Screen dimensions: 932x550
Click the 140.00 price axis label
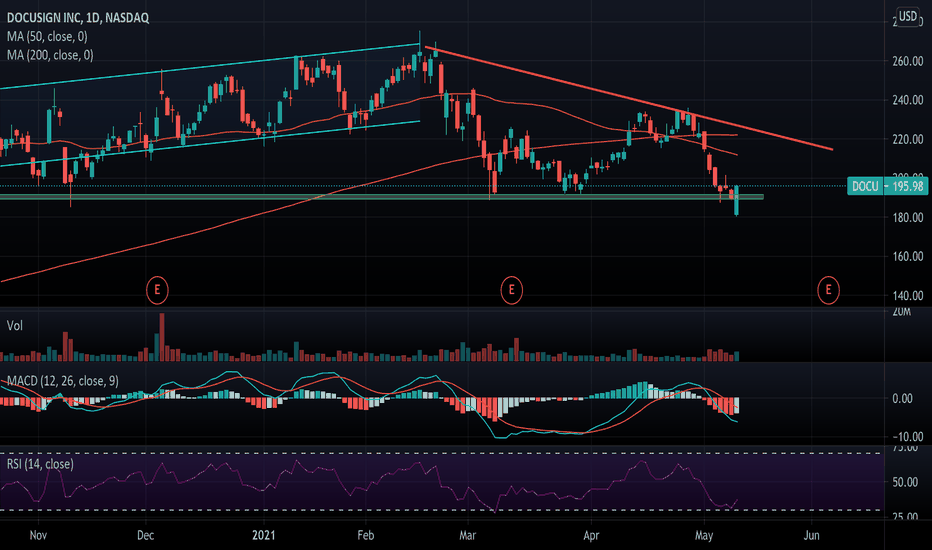click(908, 296)
